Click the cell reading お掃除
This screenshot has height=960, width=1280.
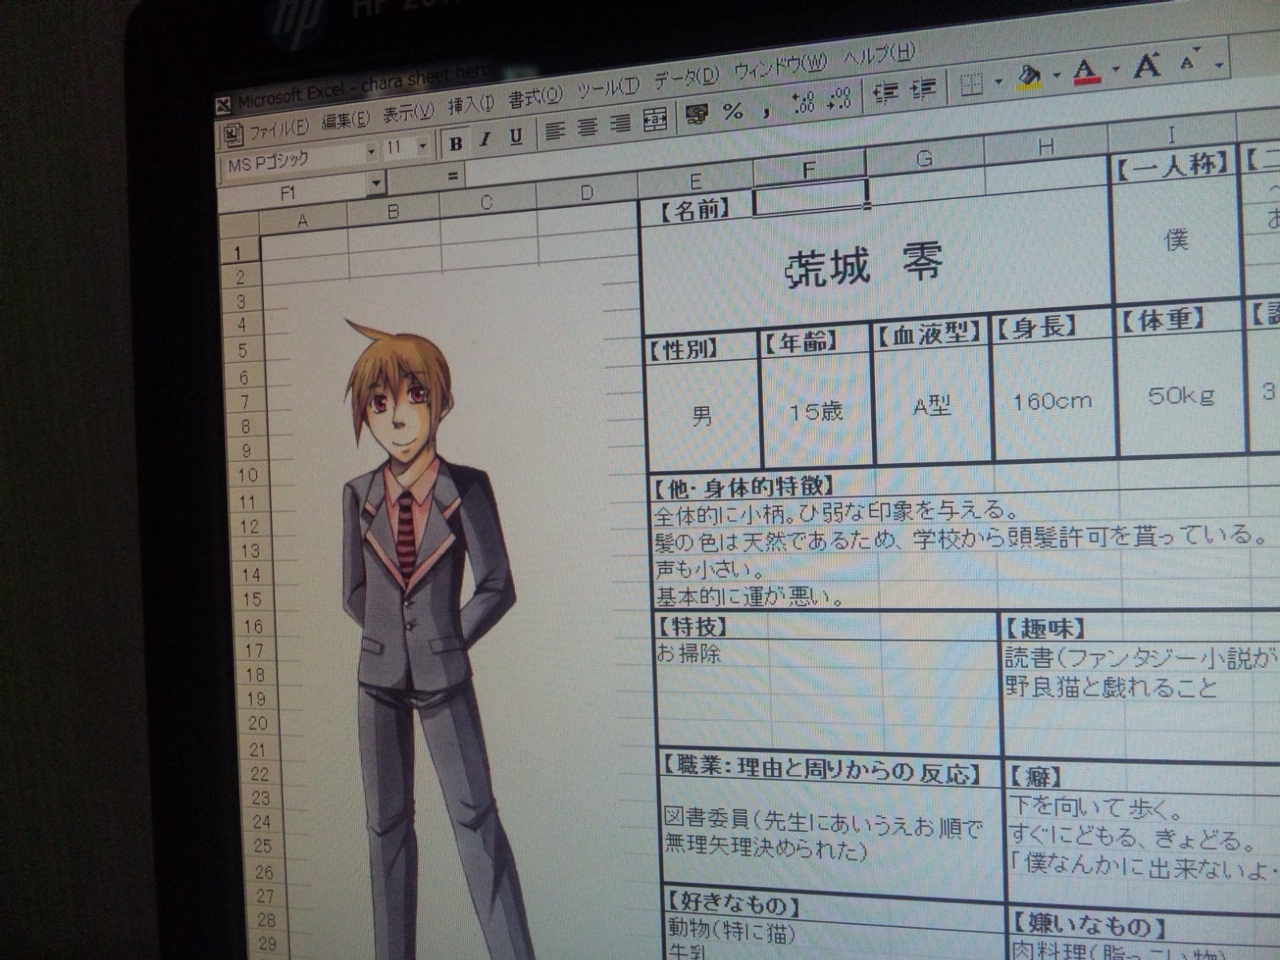[689, 655]
